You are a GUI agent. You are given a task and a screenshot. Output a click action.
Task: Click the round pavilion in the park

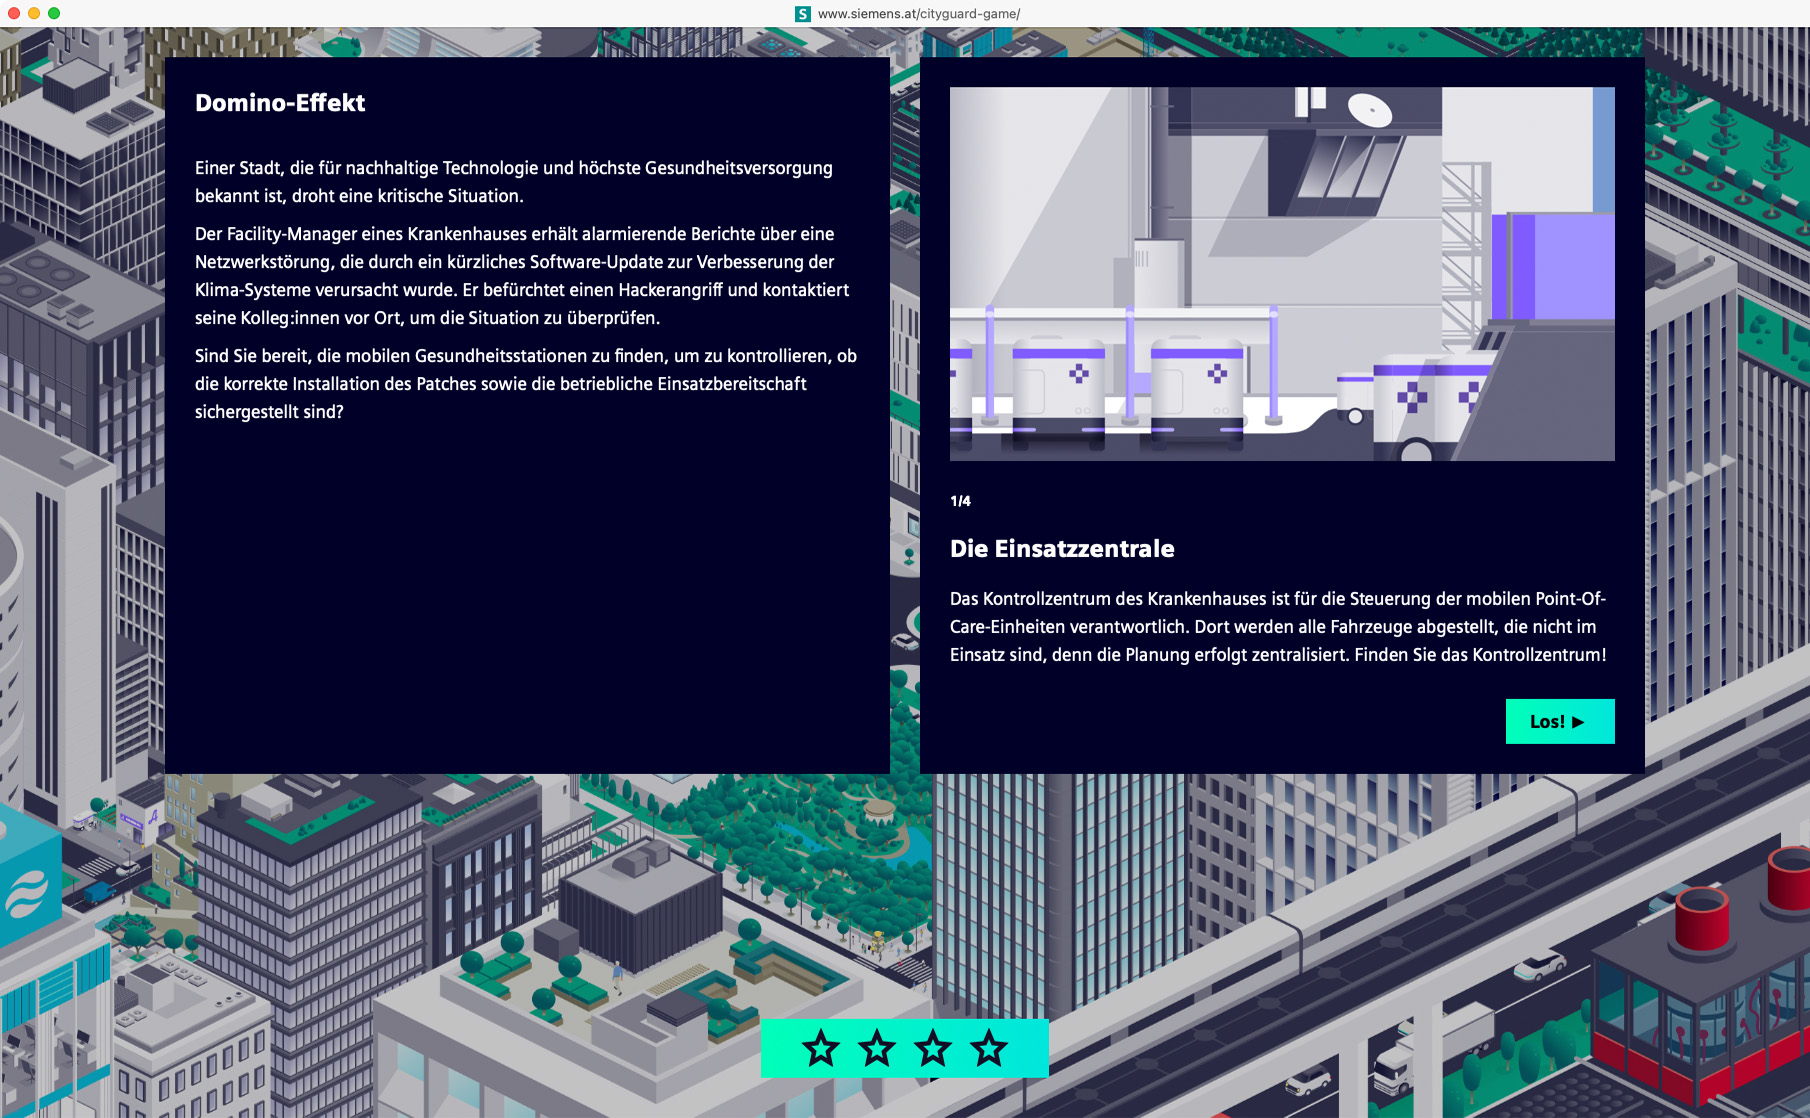point(879,809)
